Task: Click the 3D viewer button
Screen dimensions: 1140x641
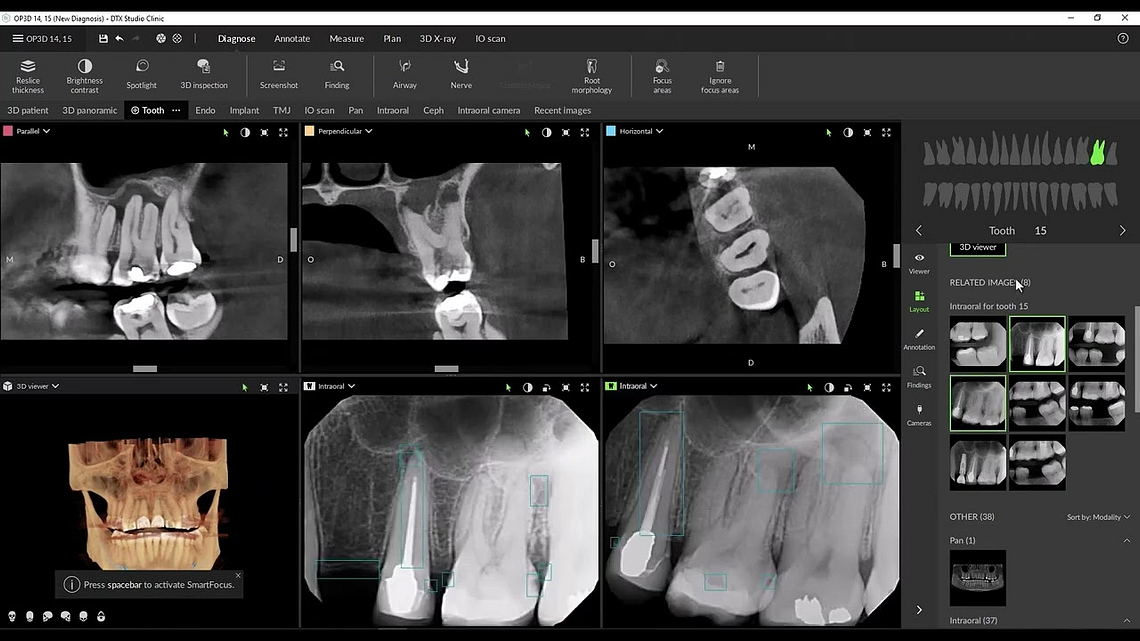Action: [x=977, y=247]
